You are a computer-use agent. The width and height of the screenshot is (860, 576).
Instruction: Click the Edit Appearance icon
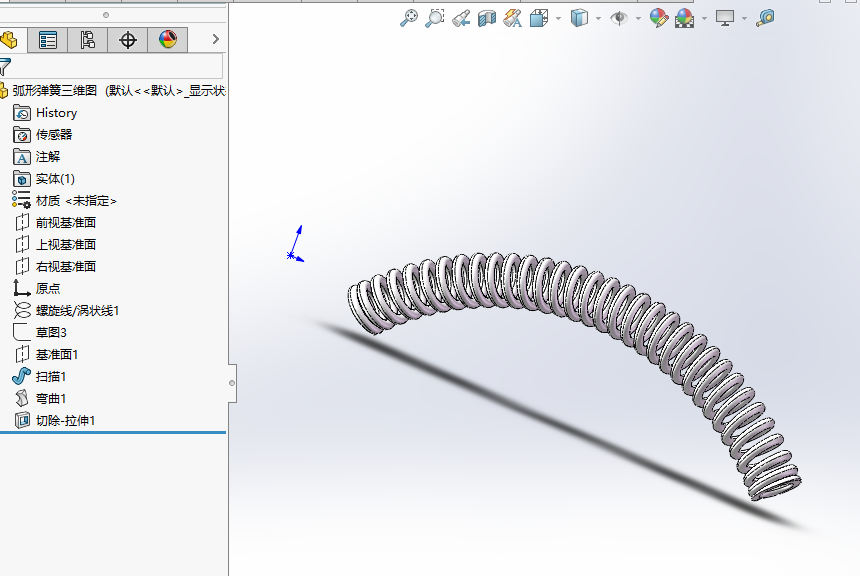pos(659,18)
